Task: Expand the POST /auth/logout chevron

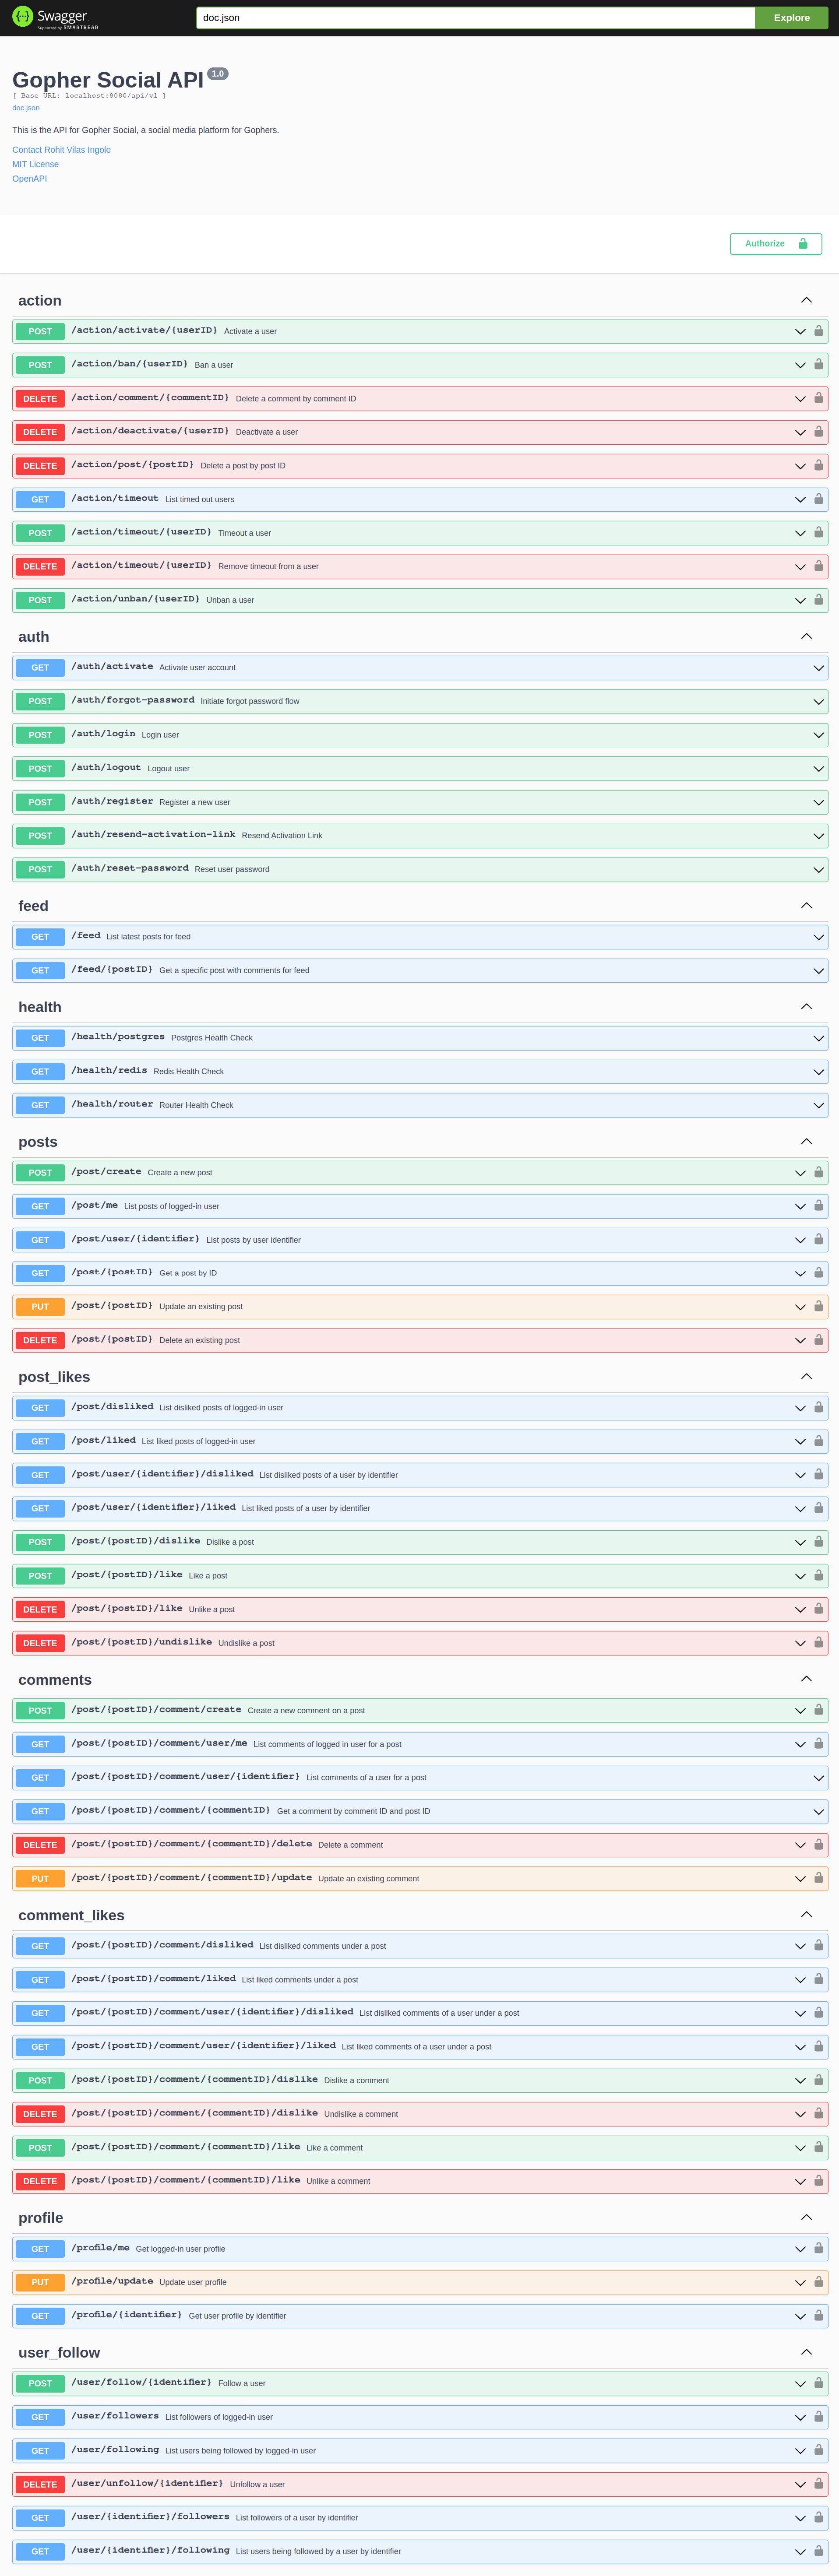Action: coord(819,769)
